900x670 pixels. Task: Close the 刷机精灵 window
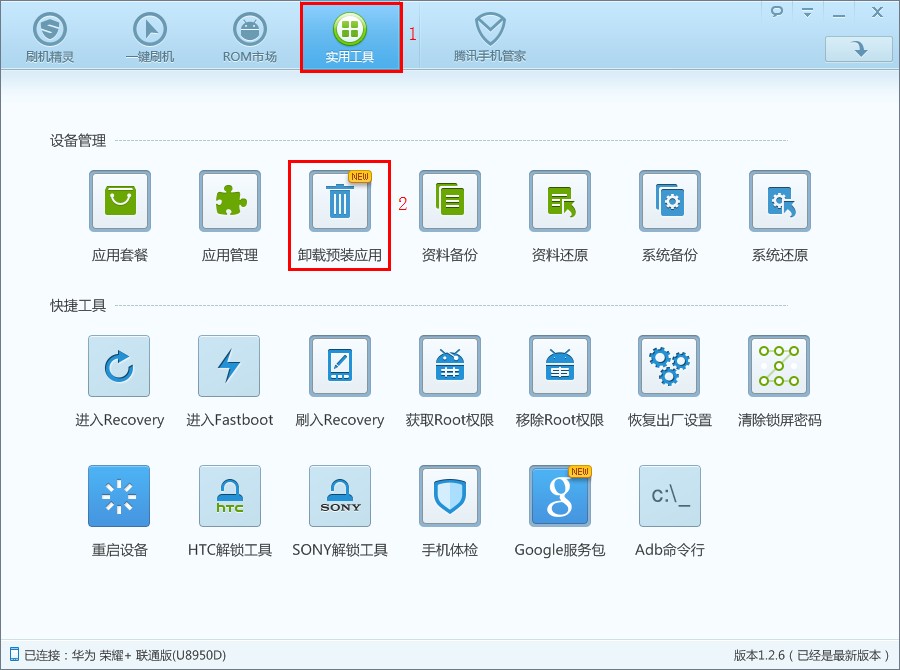click(x=877, y=11)
